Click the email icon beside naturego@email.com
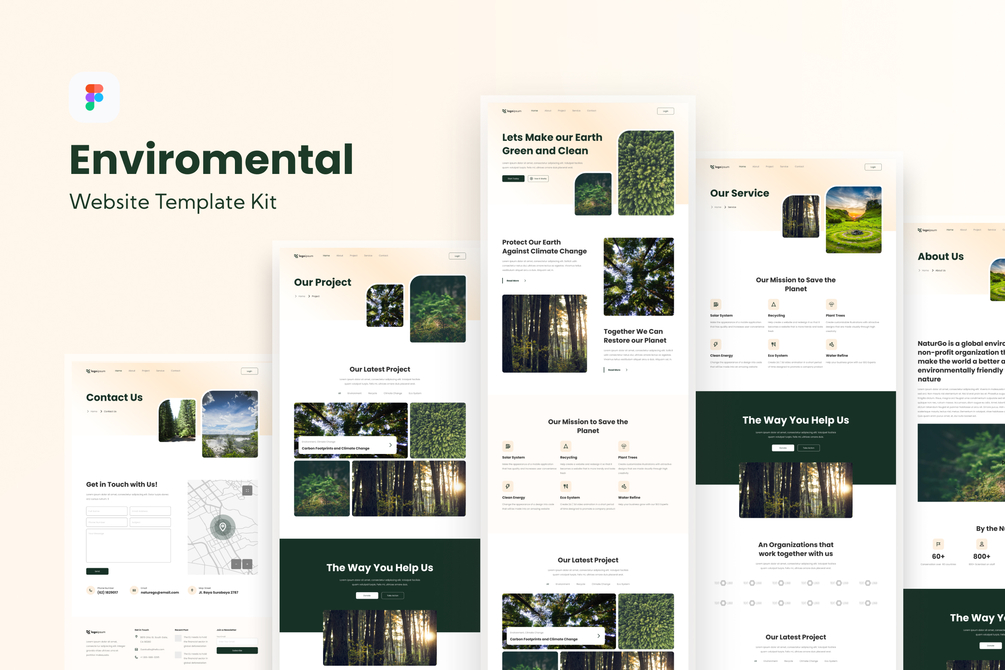The image size is (1005, 670). coord(134,590)
